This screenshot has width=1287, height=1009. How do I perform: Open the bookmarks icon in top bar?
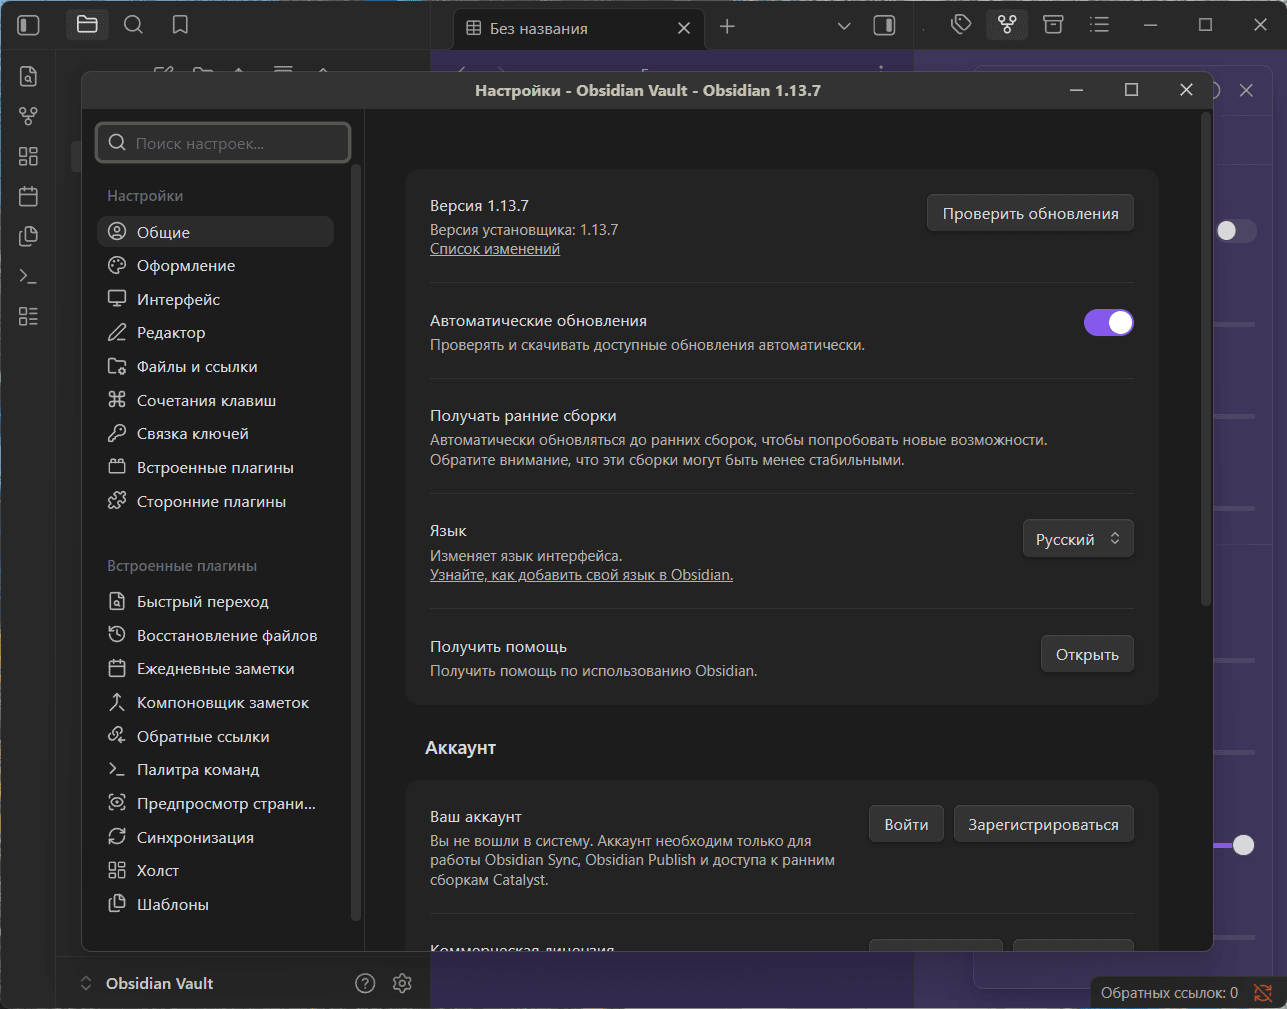pyautogui.click(x=180, y=25)
